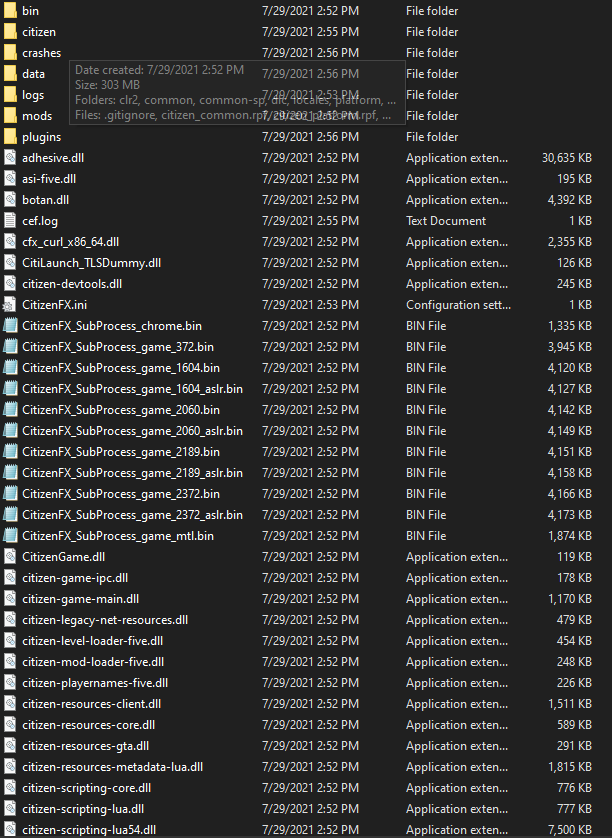This screenshot has width=612, height=838.
Task: Click the cfx_curl_x86_64.dll file icon
Action: [10, 242]
